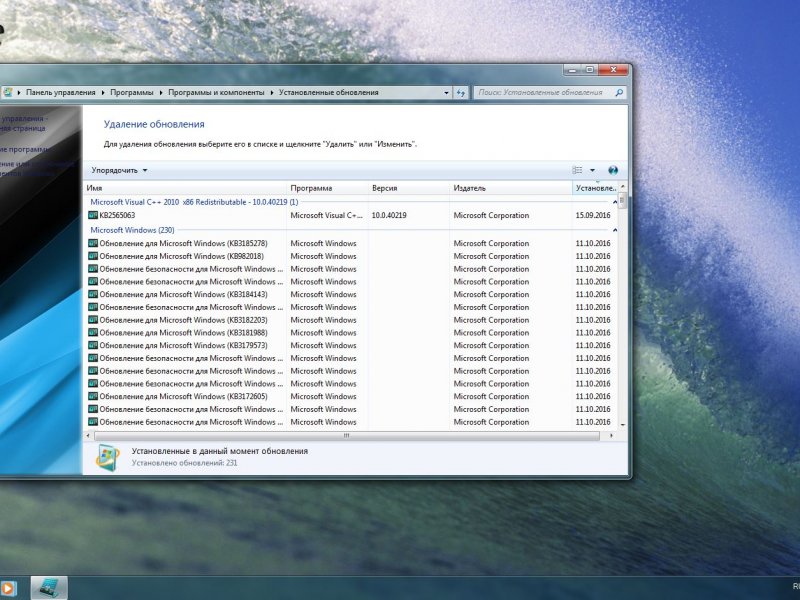Viewport: 800px width, 600px height.
Task: Click program cell Microsoft Visual C+...
Action: [x=327, y=215]
